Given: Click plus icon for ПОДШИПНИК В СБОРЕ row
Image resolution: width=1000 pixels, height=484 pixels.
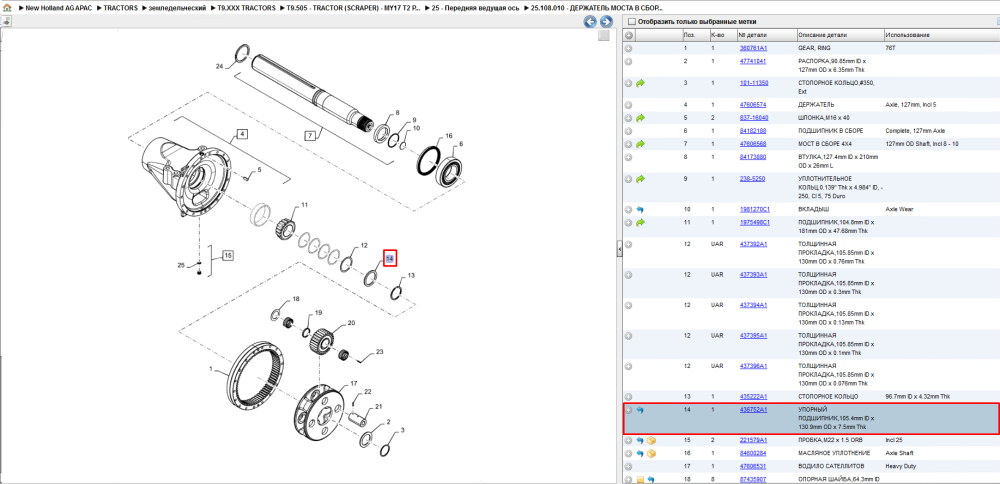Looking at the screenshot, I should (x=628, y=131).
